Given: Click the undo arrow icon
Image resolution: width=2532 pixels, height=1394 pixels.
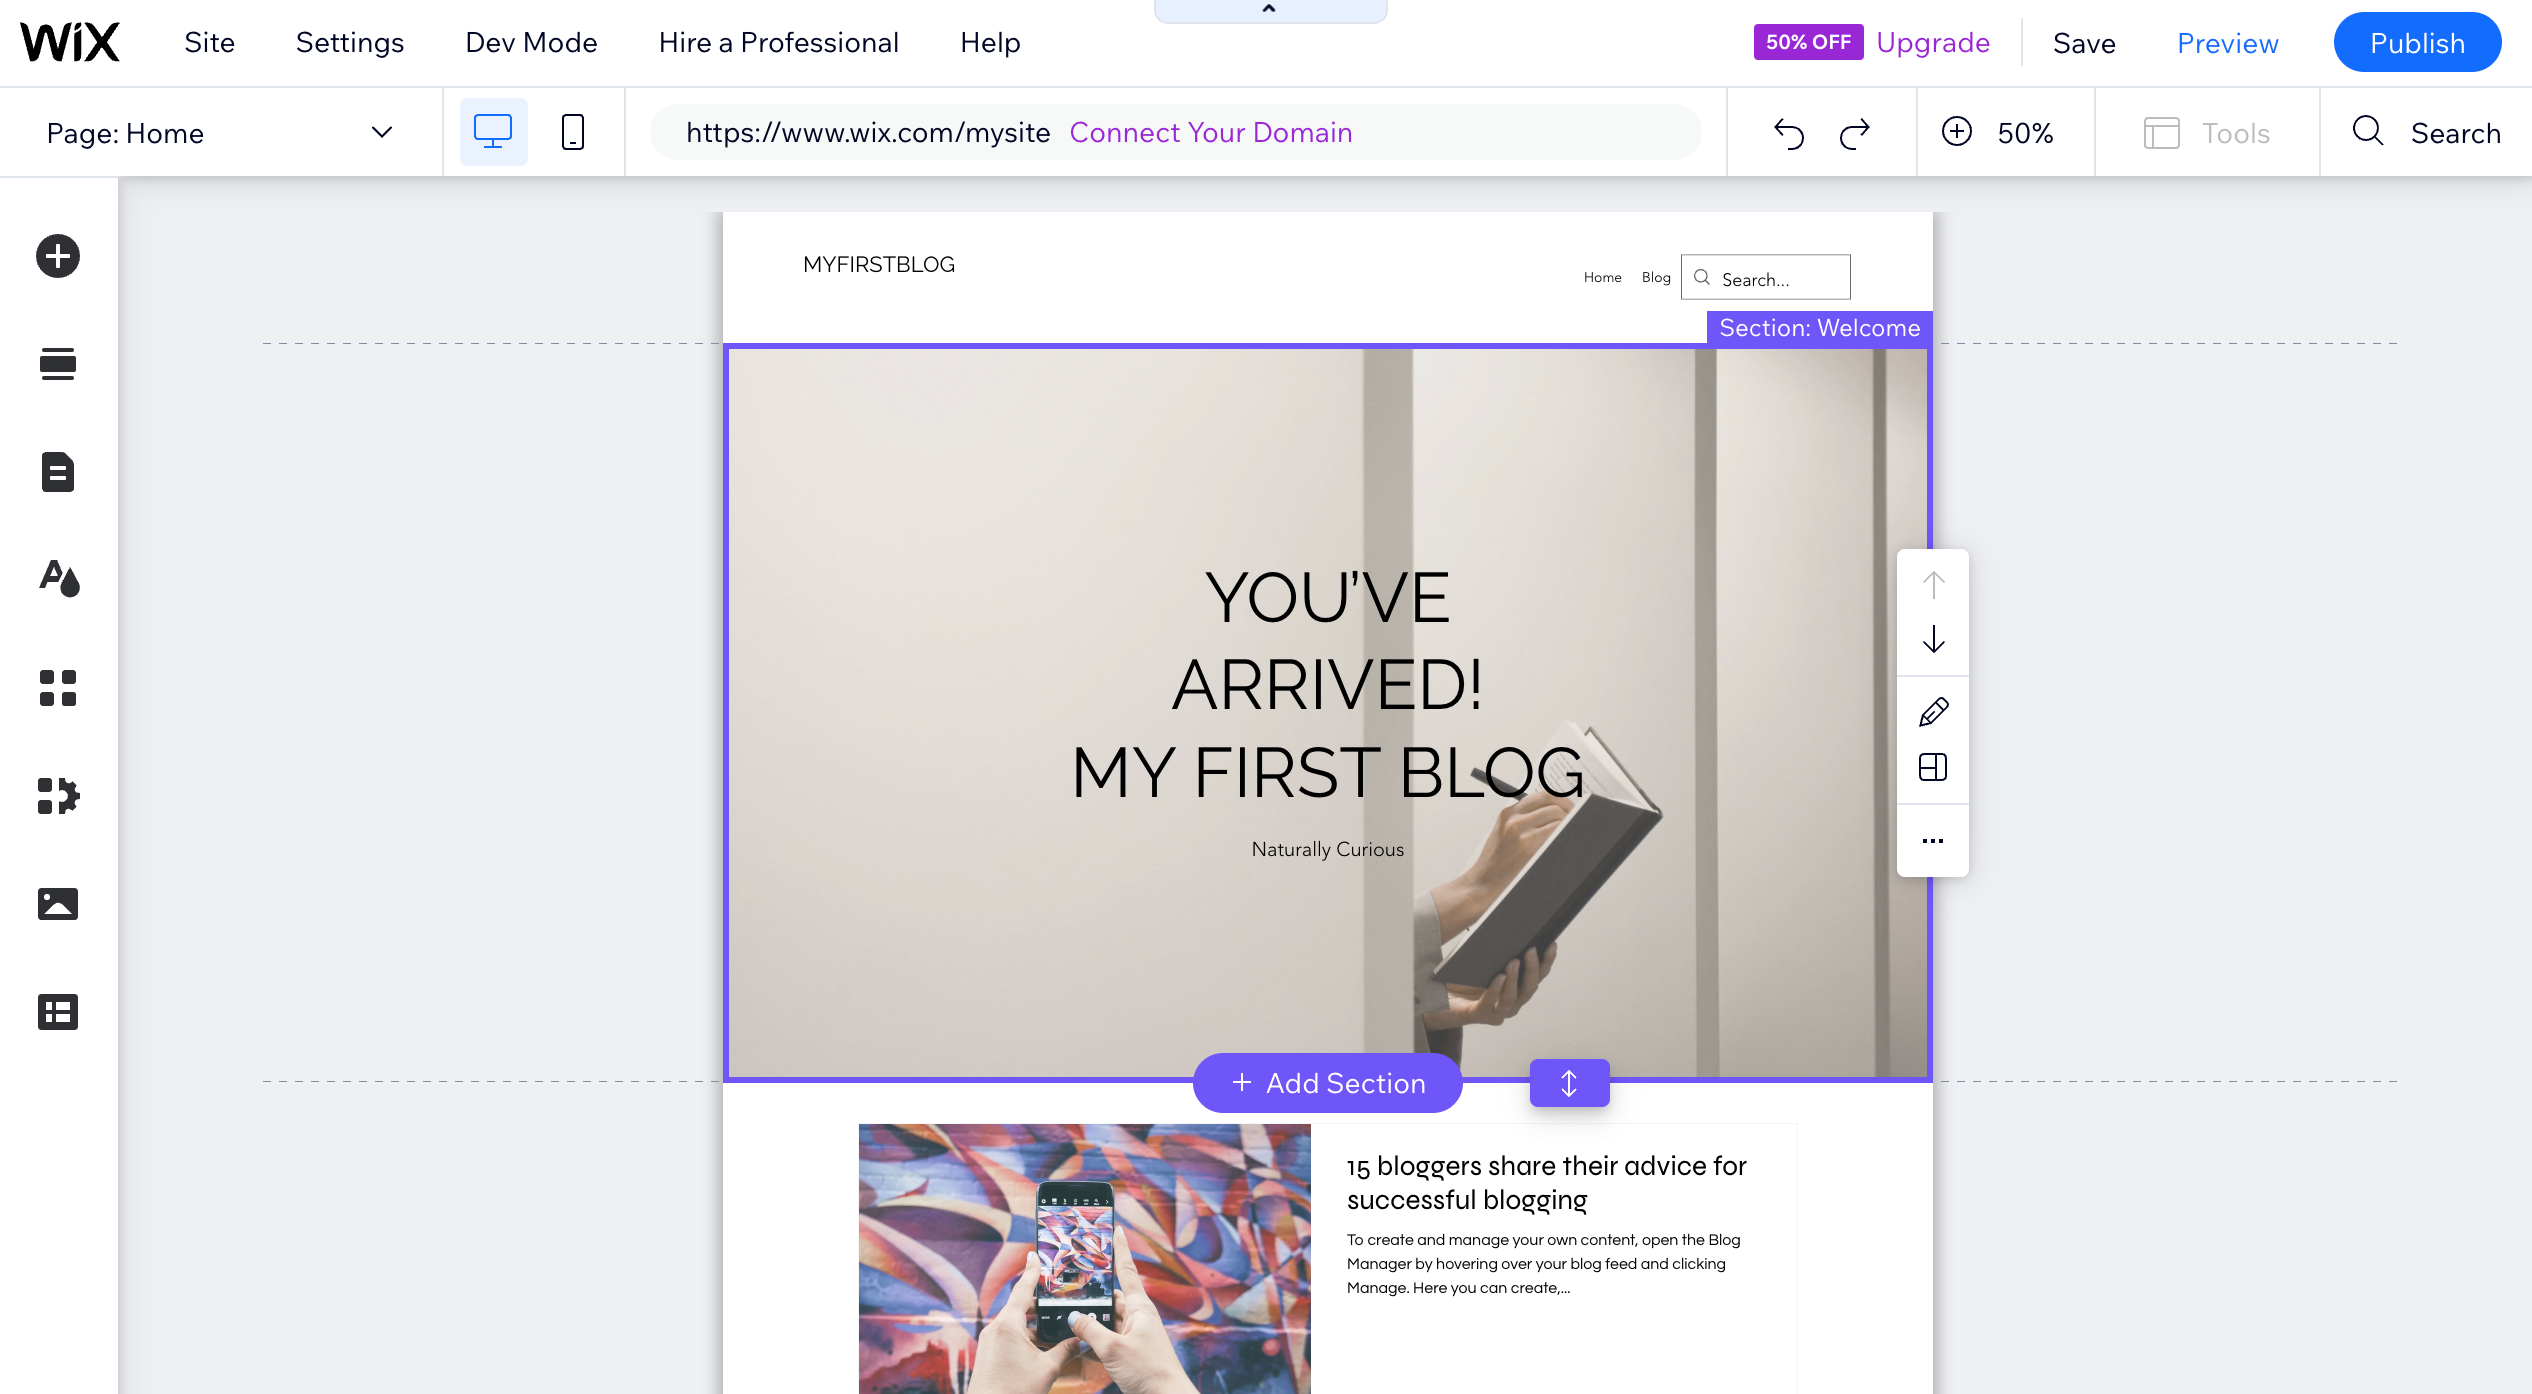Looking at the screenshot, I should 1789,133.
